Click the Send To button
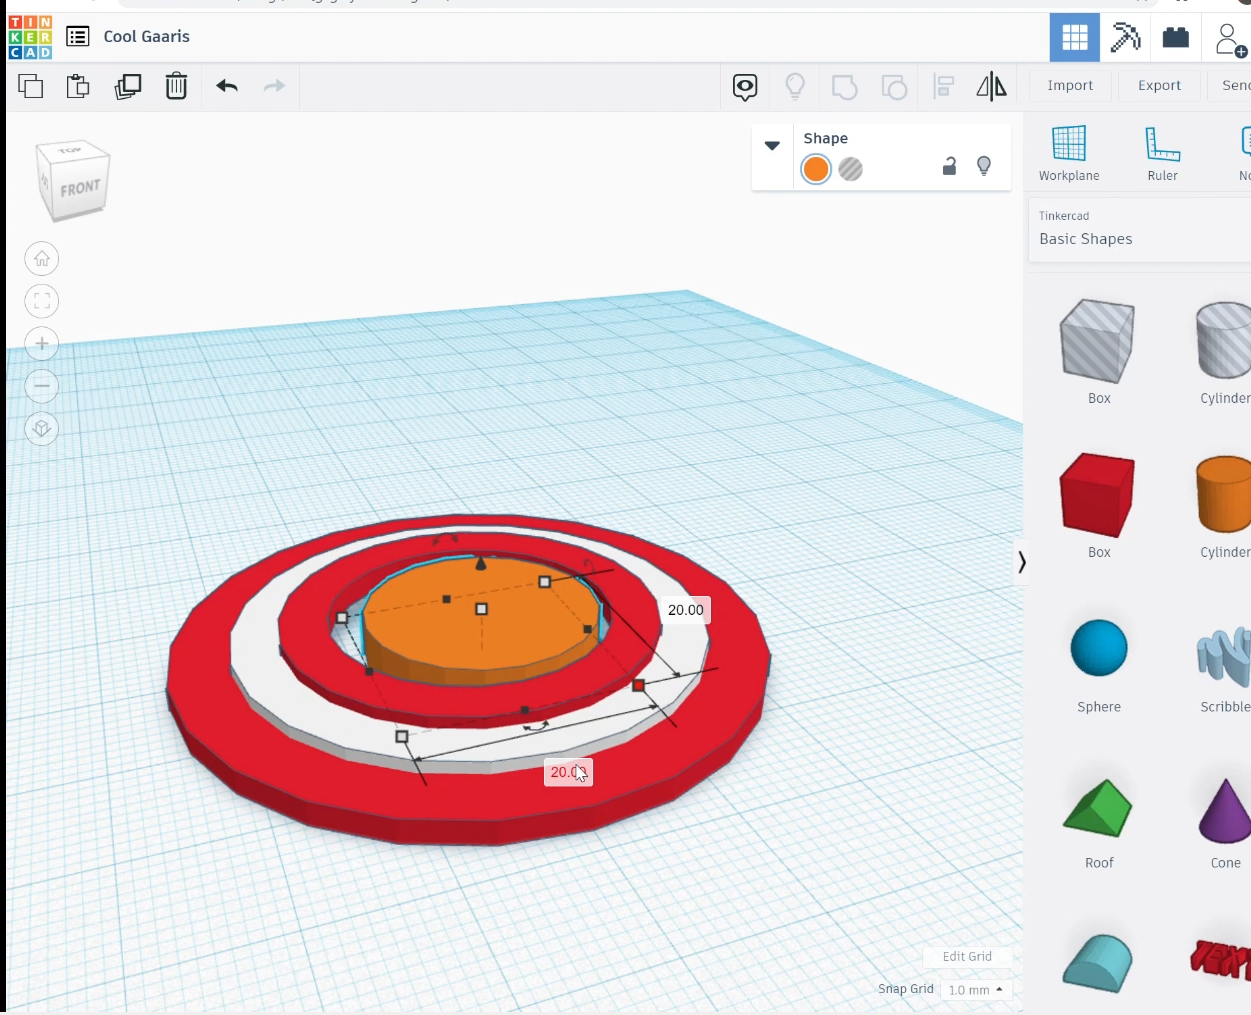The image size is (1251, 1015). tap(1236, 86)
